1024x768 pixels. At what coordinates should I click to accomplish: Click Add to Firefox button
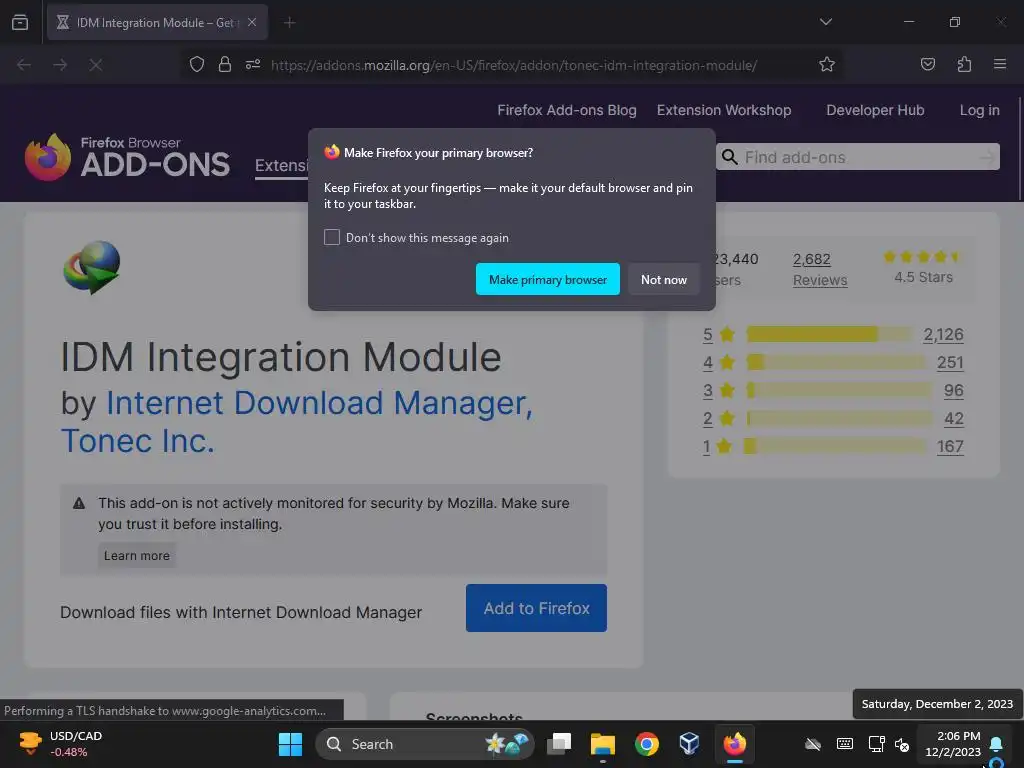(x=536, y=608)
